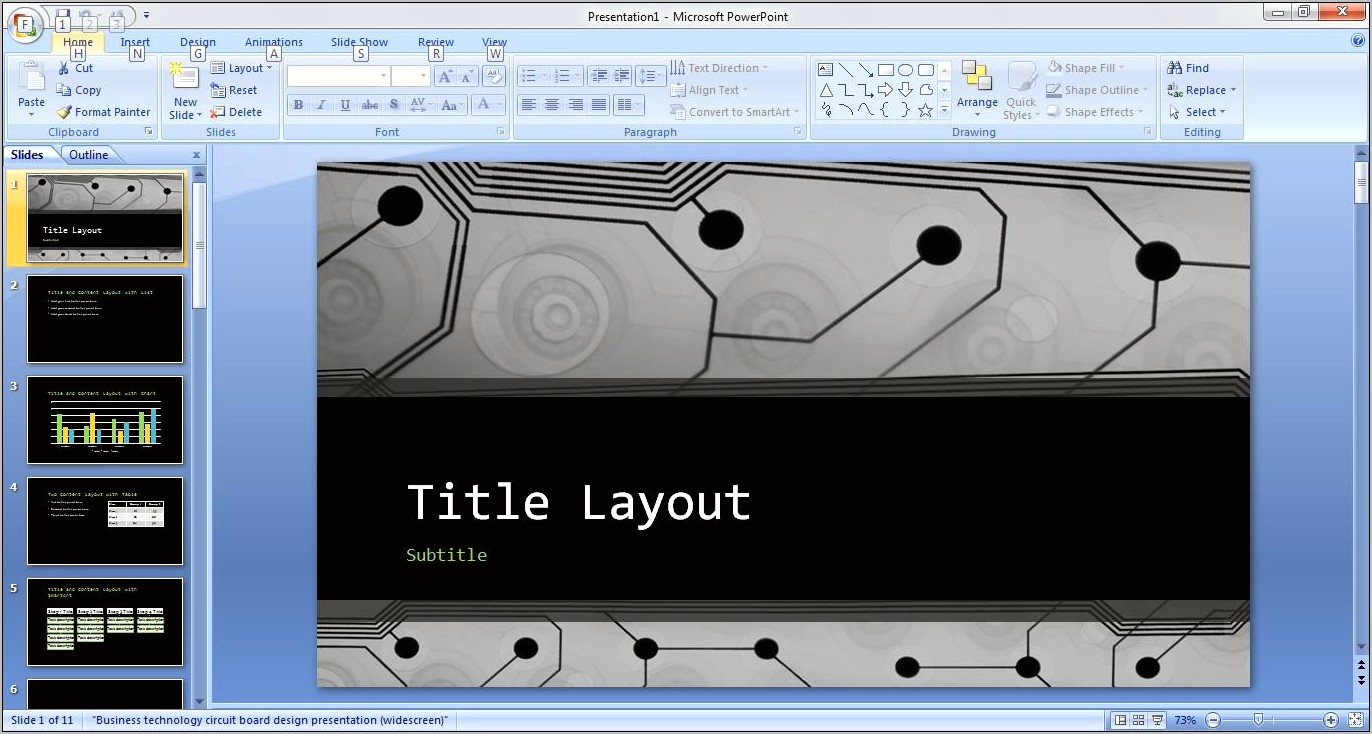1372x734 pixels.
Task: Switch to Slide Sorter view in status bar
Action: pyautogui.click(x=1138, y=720)
